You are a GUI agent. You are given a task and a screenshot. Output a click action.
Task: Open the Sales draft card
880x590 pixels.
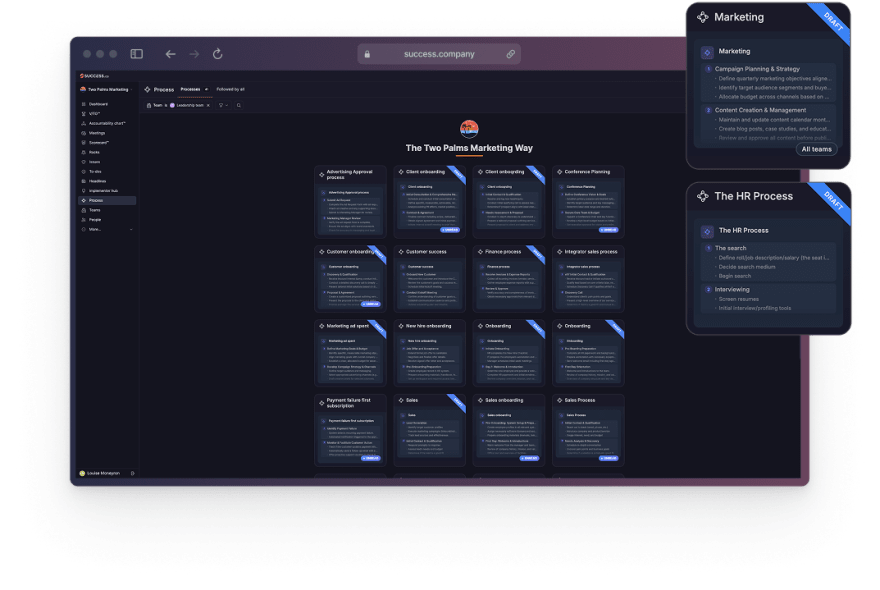430,430
